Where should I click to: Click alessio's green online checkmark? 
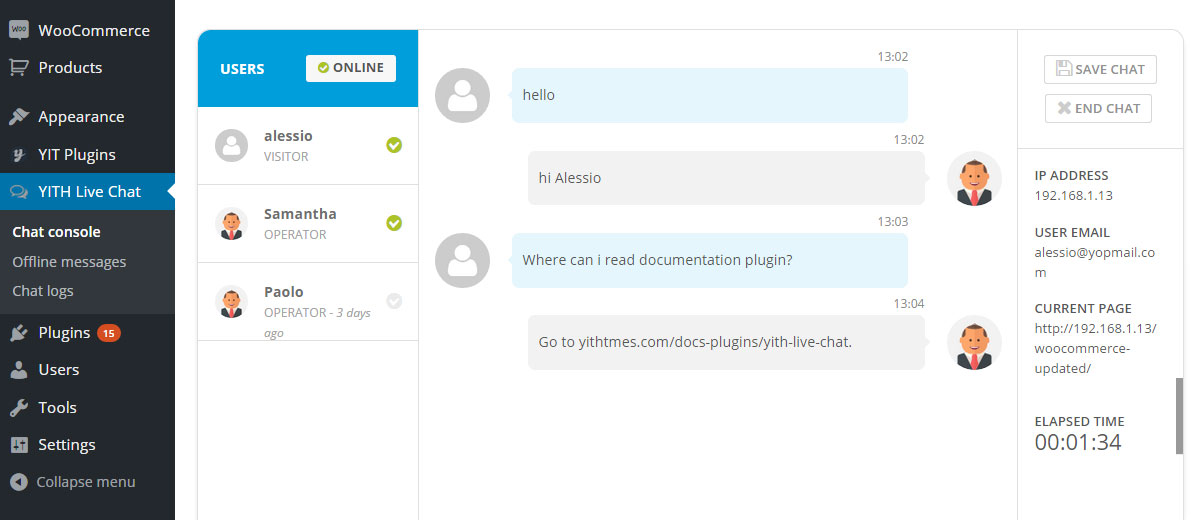coord(394,145)
